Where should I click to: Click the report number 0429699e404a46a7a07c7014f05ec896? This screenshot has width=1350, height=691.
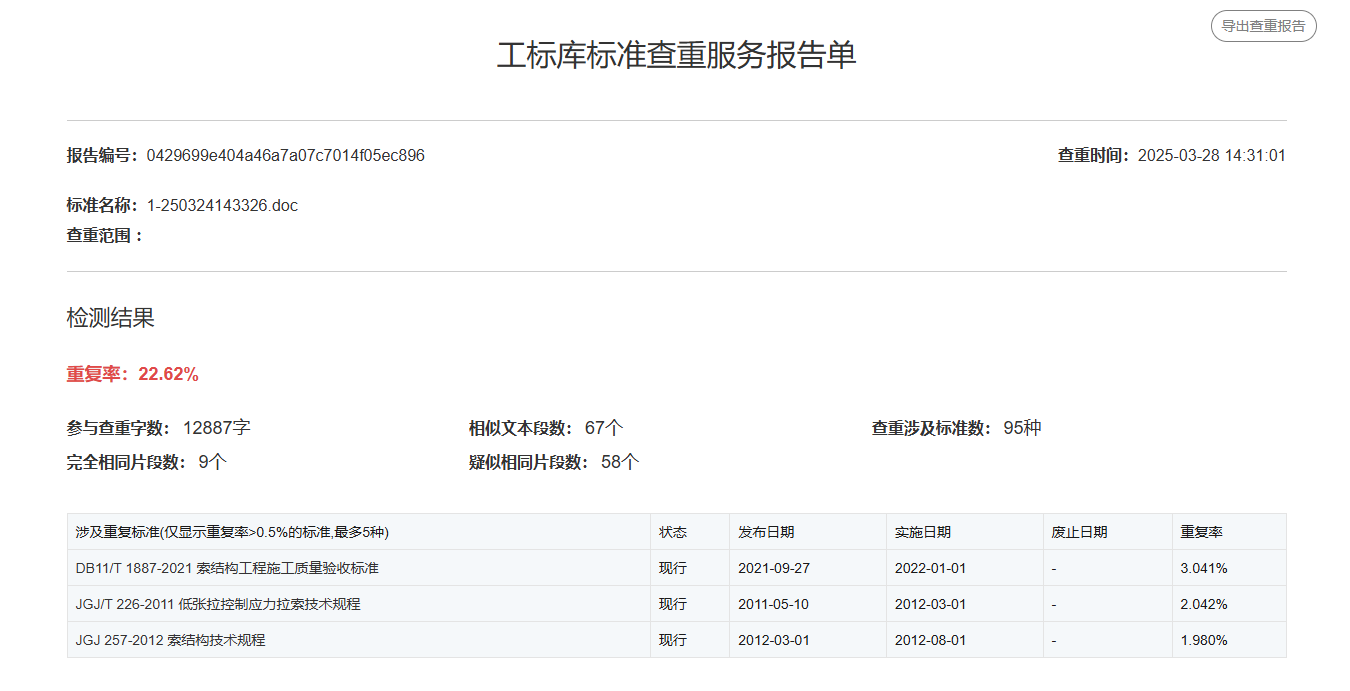(x=285, y=156)
